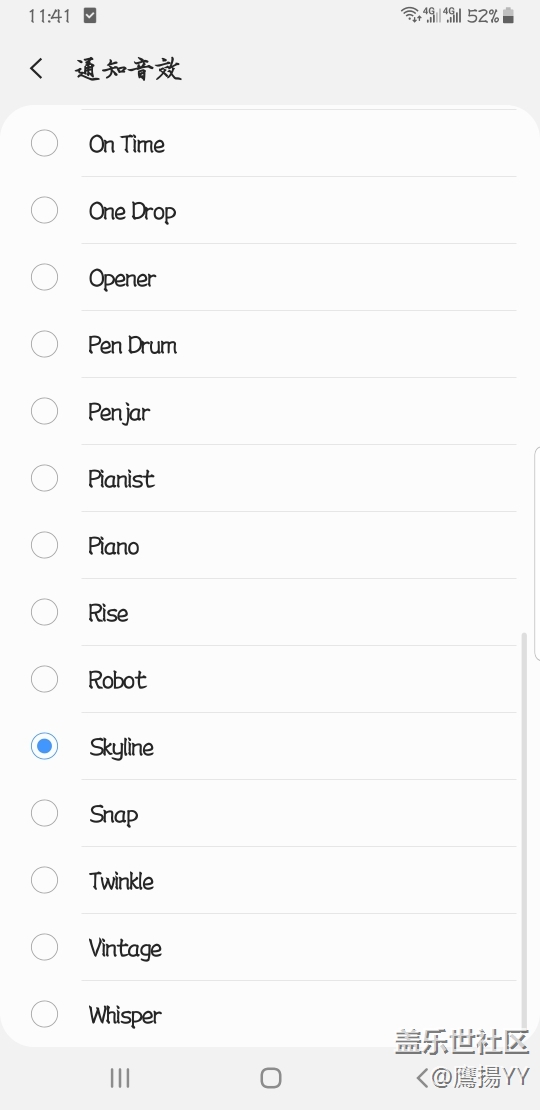Select the Rise sound option
540x1110 pixels.
tap(270, 612)
